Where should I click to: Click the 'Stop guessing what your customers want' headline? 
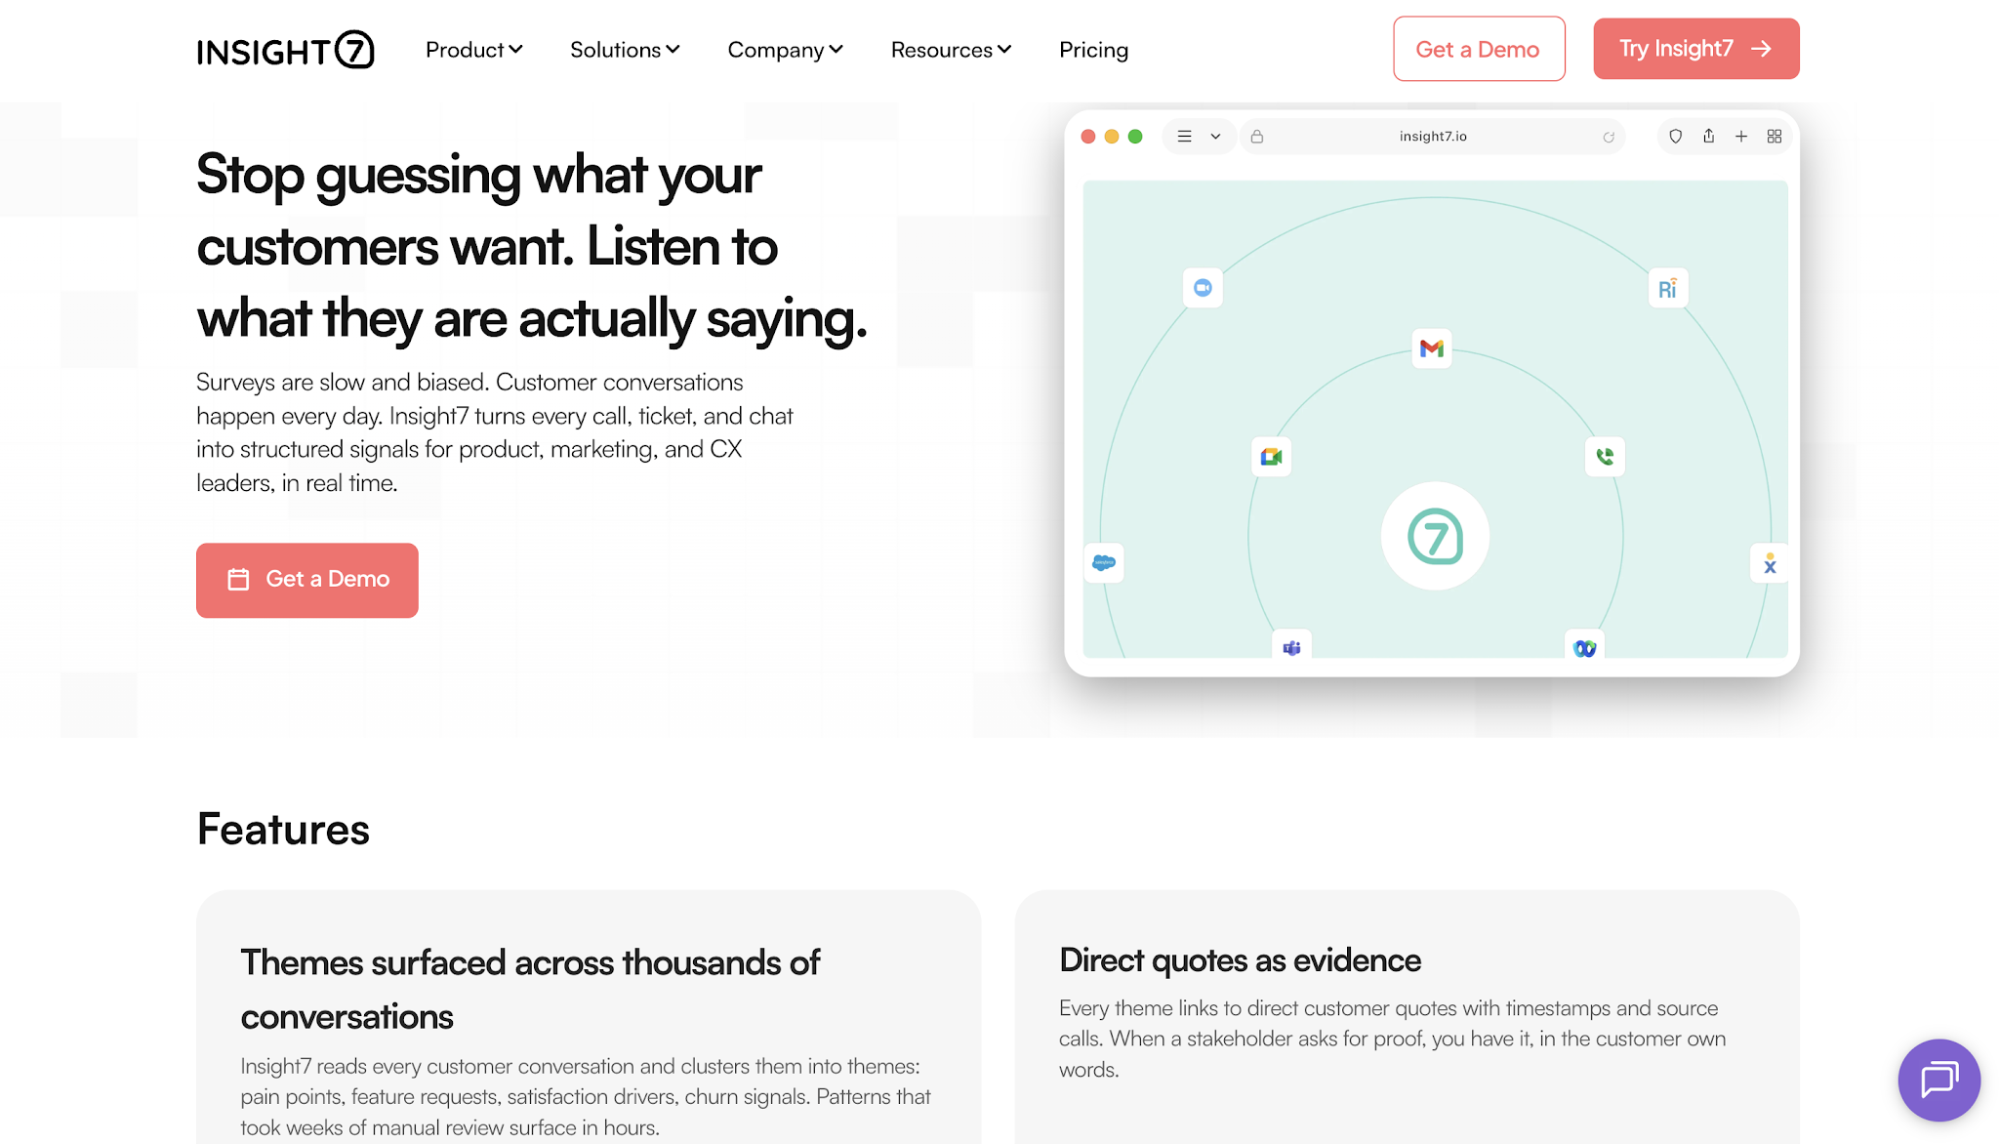pos(532,247)
